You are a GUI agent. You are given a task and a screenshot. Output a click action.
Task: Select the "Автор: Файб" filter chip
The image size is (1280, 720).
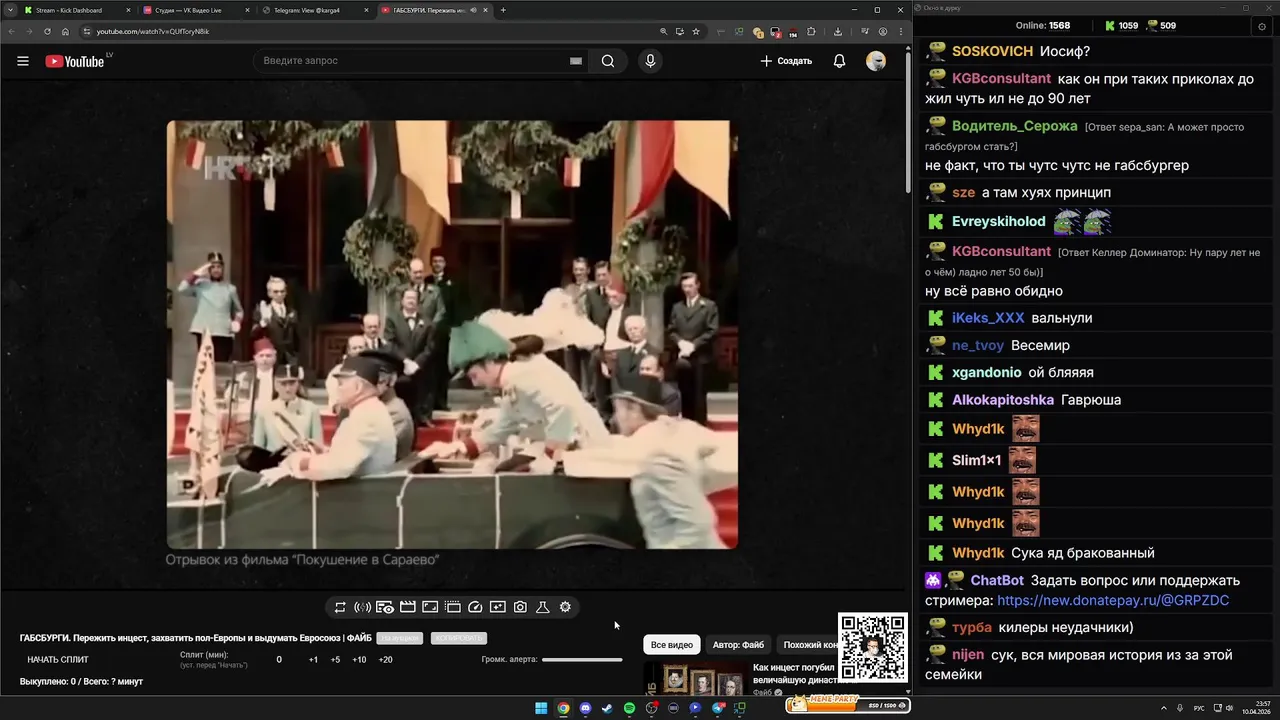[x=738, y=645]
